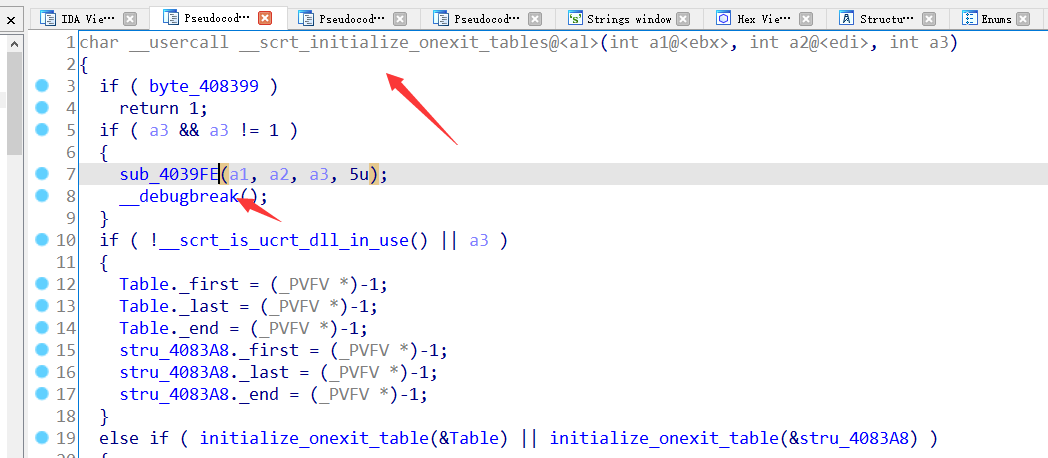This screenshot has height=458, width=1048.
Task: Select the active Pseudocode tab with red close button
Action: [216, 18]
